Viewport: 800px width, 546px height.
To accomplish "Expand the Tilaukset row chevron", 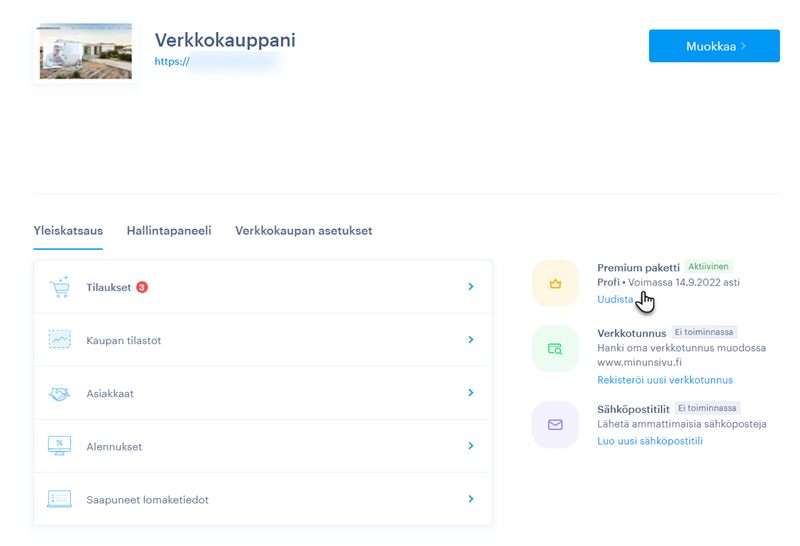I will pyautogui.click(x=470, y=287).
